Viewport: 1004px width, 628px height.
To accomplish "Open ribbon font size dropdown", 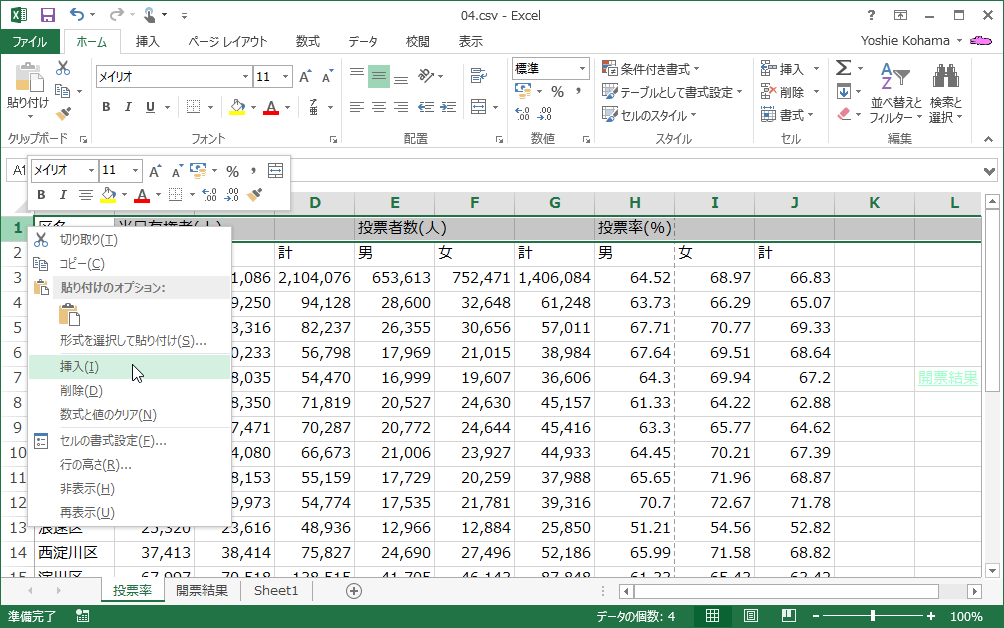I will (286, 77).
